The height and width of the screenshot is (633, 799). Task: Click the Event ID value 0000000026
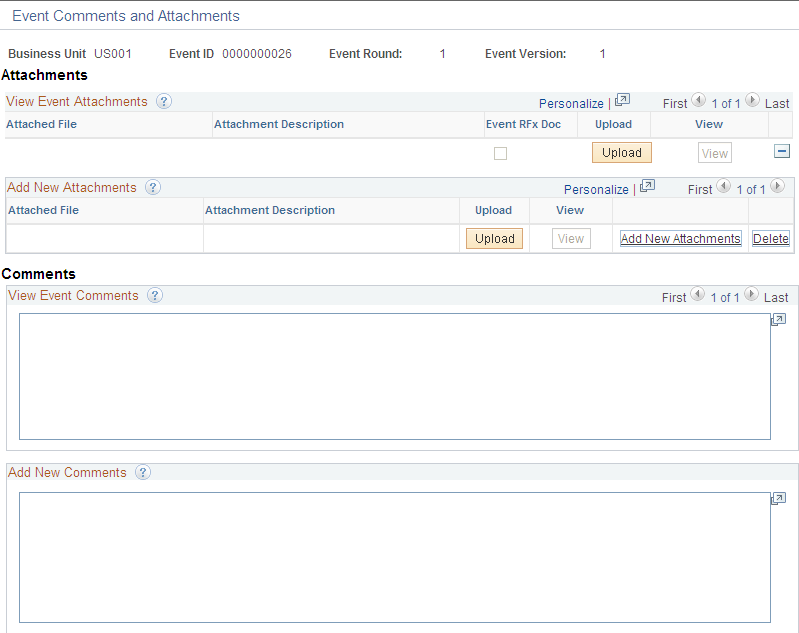point(257,54)
